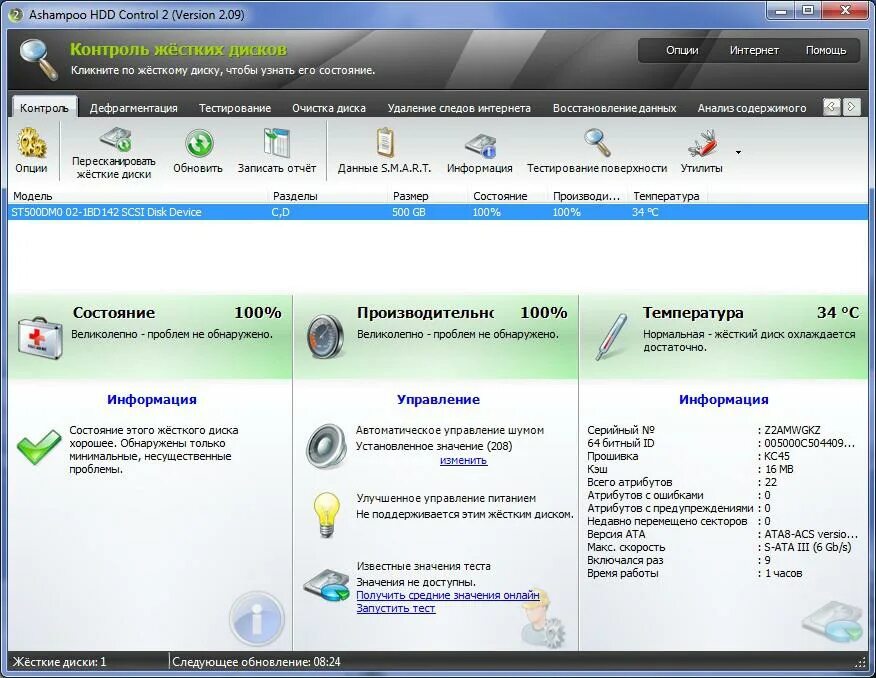This screenshot has width=876, height=678.
Task: Open Восстановление данных tab
Action: click(615, 108)
